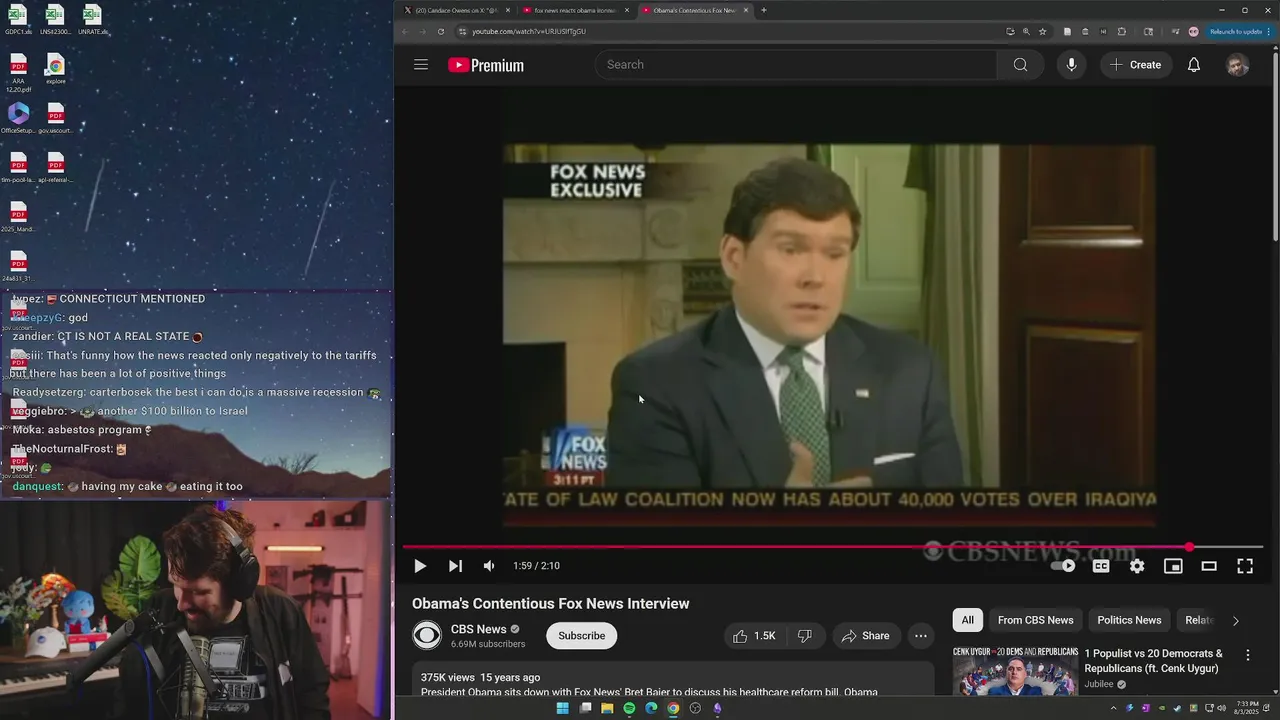The width and height of the screenshot is (1280, 720).
Task: Like the video with 1.5K likes
Action: [x=755, y=636]
